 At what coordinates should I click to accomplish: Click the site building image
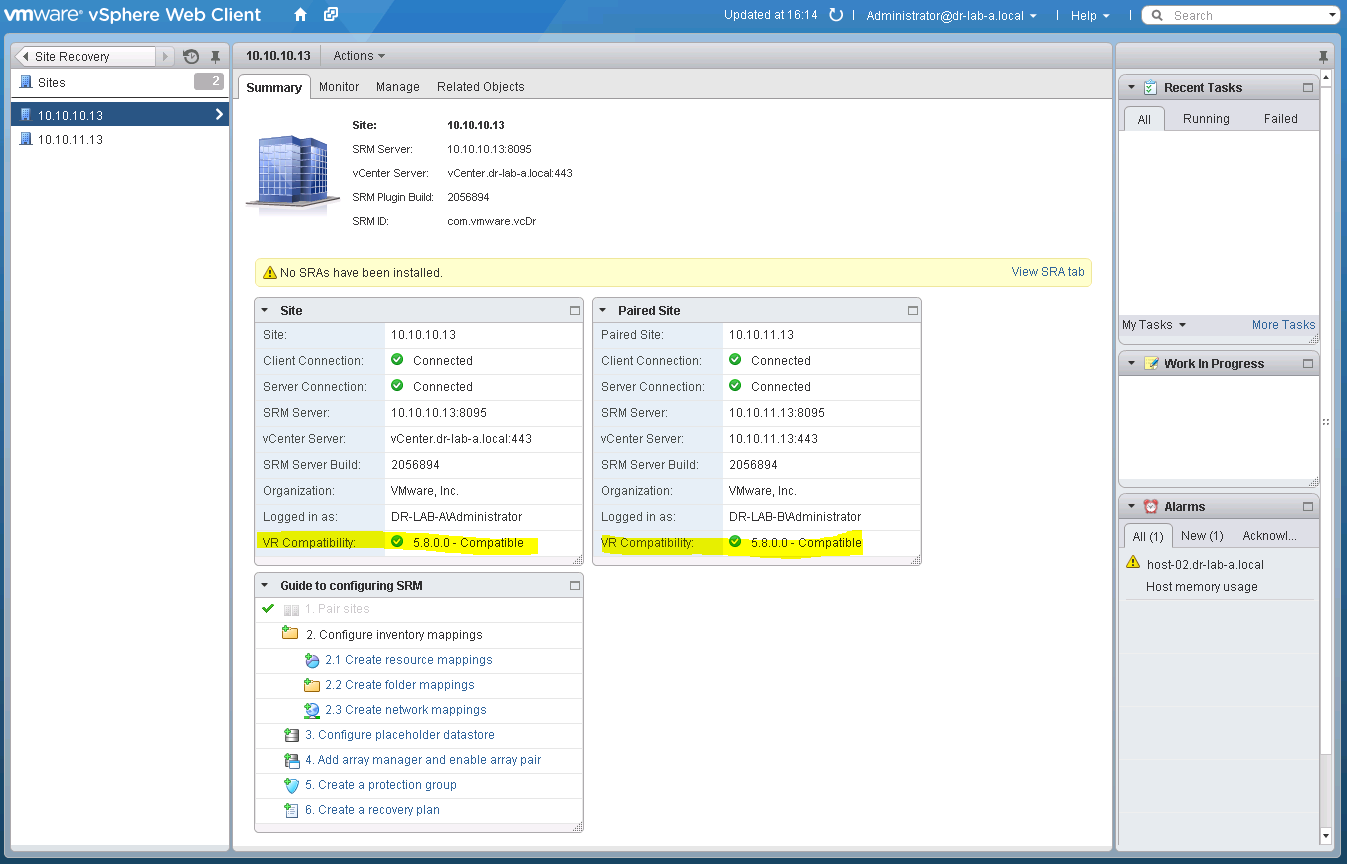(x=292, y=172)
